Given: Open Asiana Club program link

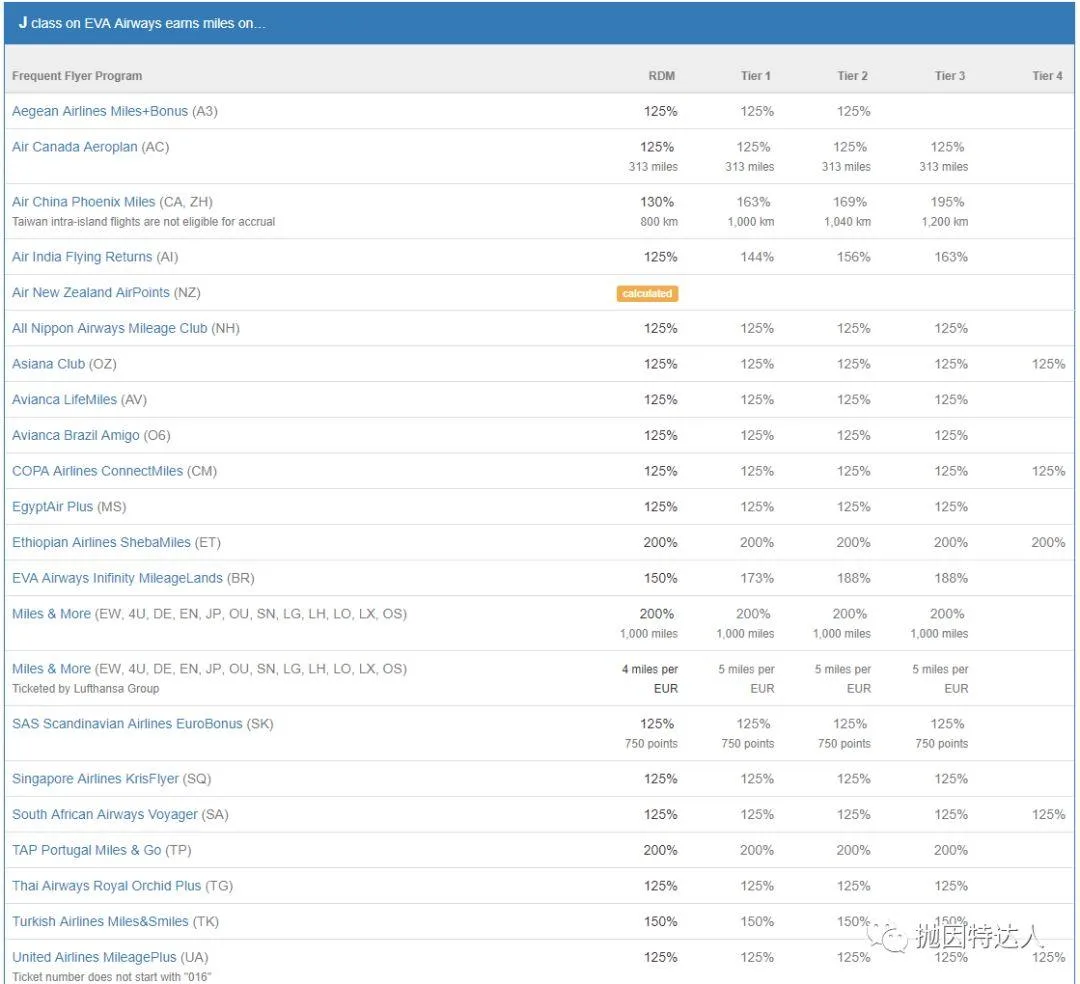Looking at the screenshot, I should pyautogui.click(x=48, y=364).
